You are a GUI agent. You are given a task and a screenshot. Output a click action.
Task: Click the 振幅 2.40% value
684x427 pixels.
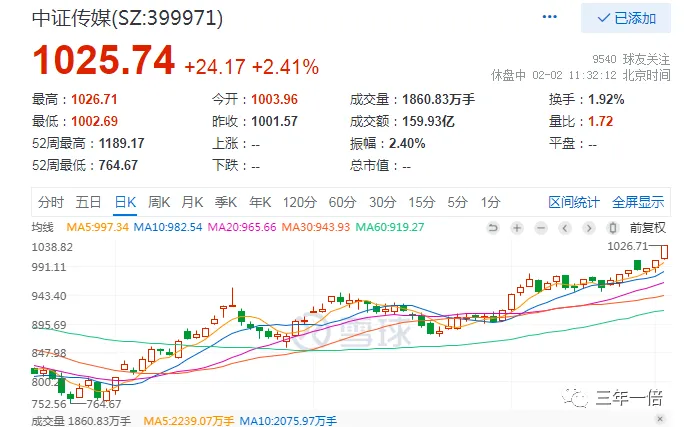click(x=407, y=143)
